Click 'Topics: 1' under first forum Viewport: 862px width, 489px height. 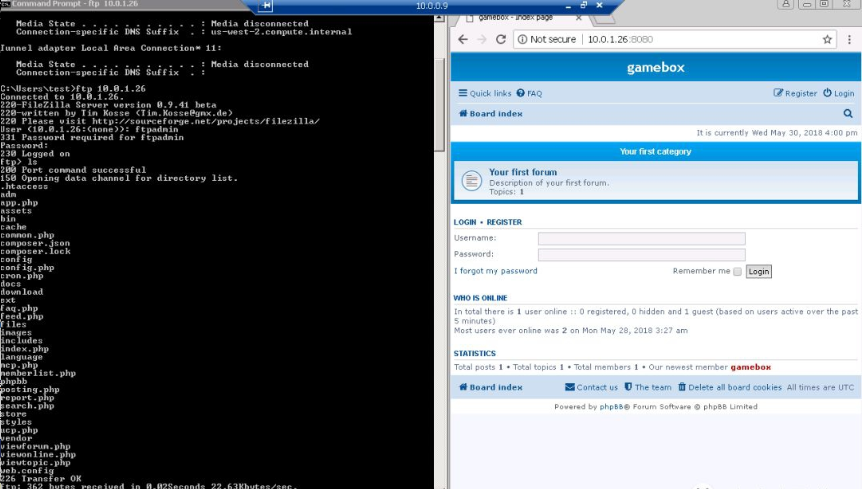click(506, 192)
